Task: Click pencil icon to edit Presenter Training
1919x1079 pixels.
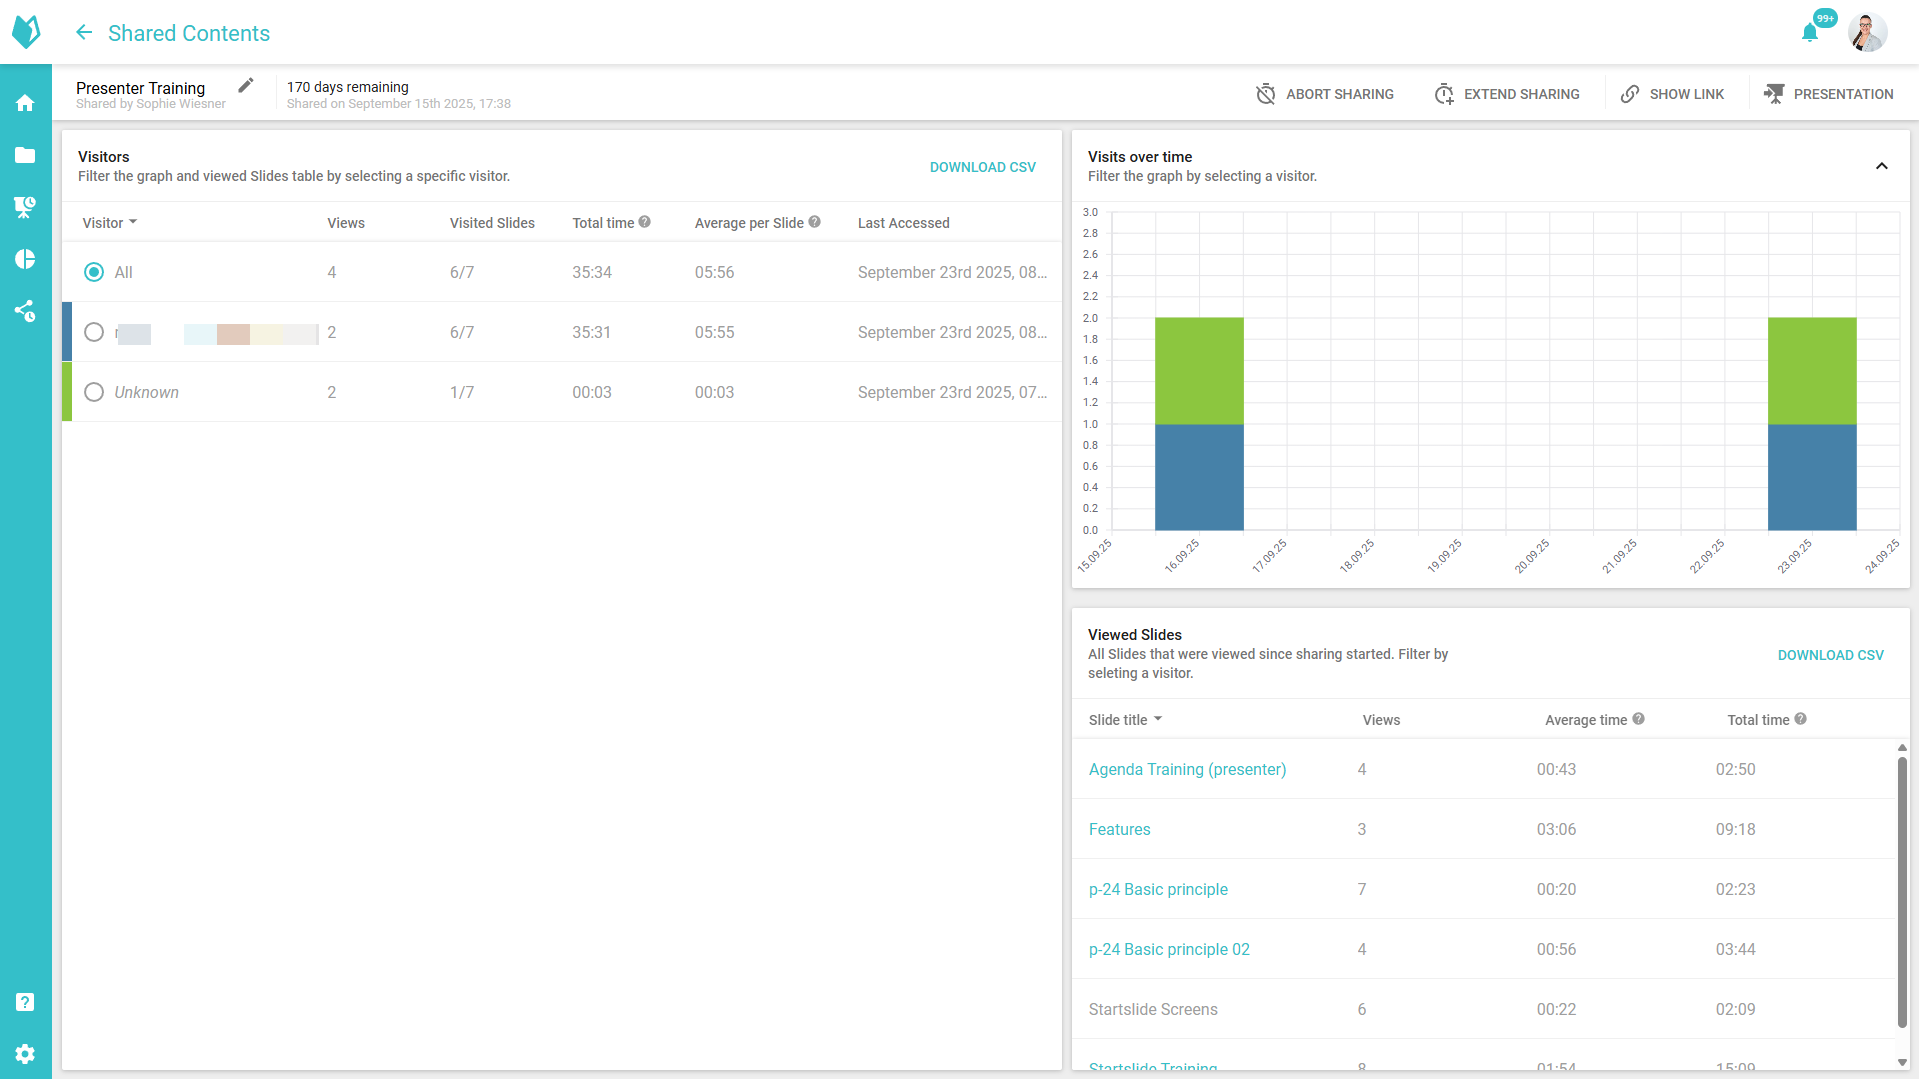Action: [x=246, y=86]
